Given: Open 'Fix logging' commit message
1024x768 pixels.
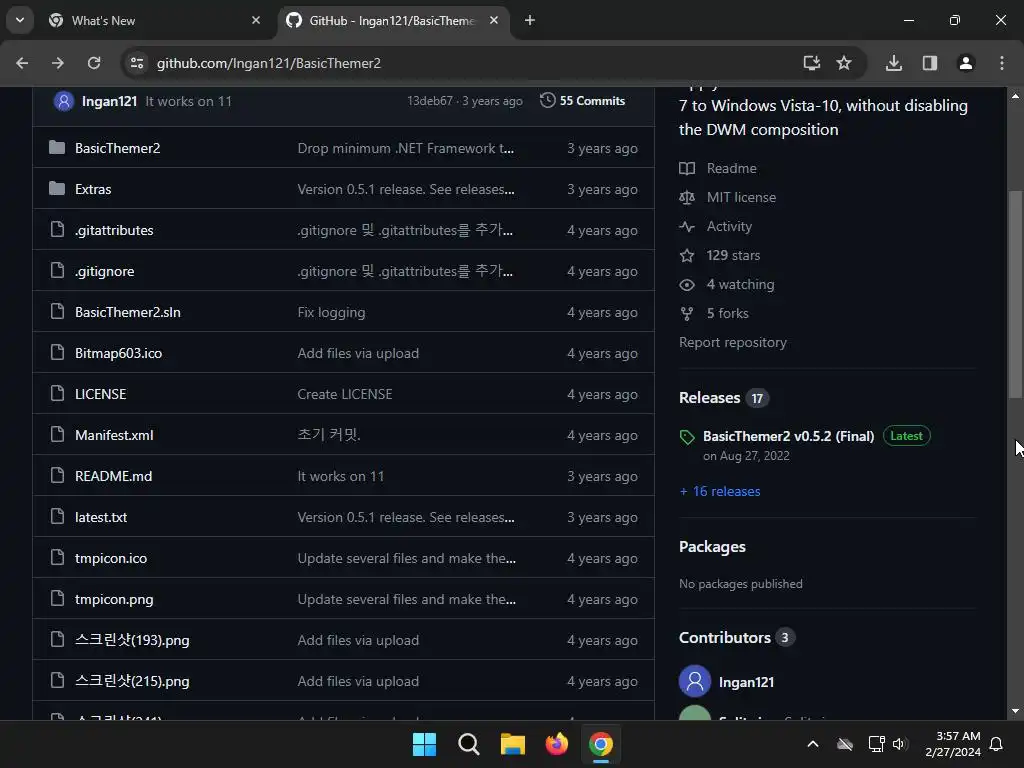Looking at the screenshot, I should [331, 312].
